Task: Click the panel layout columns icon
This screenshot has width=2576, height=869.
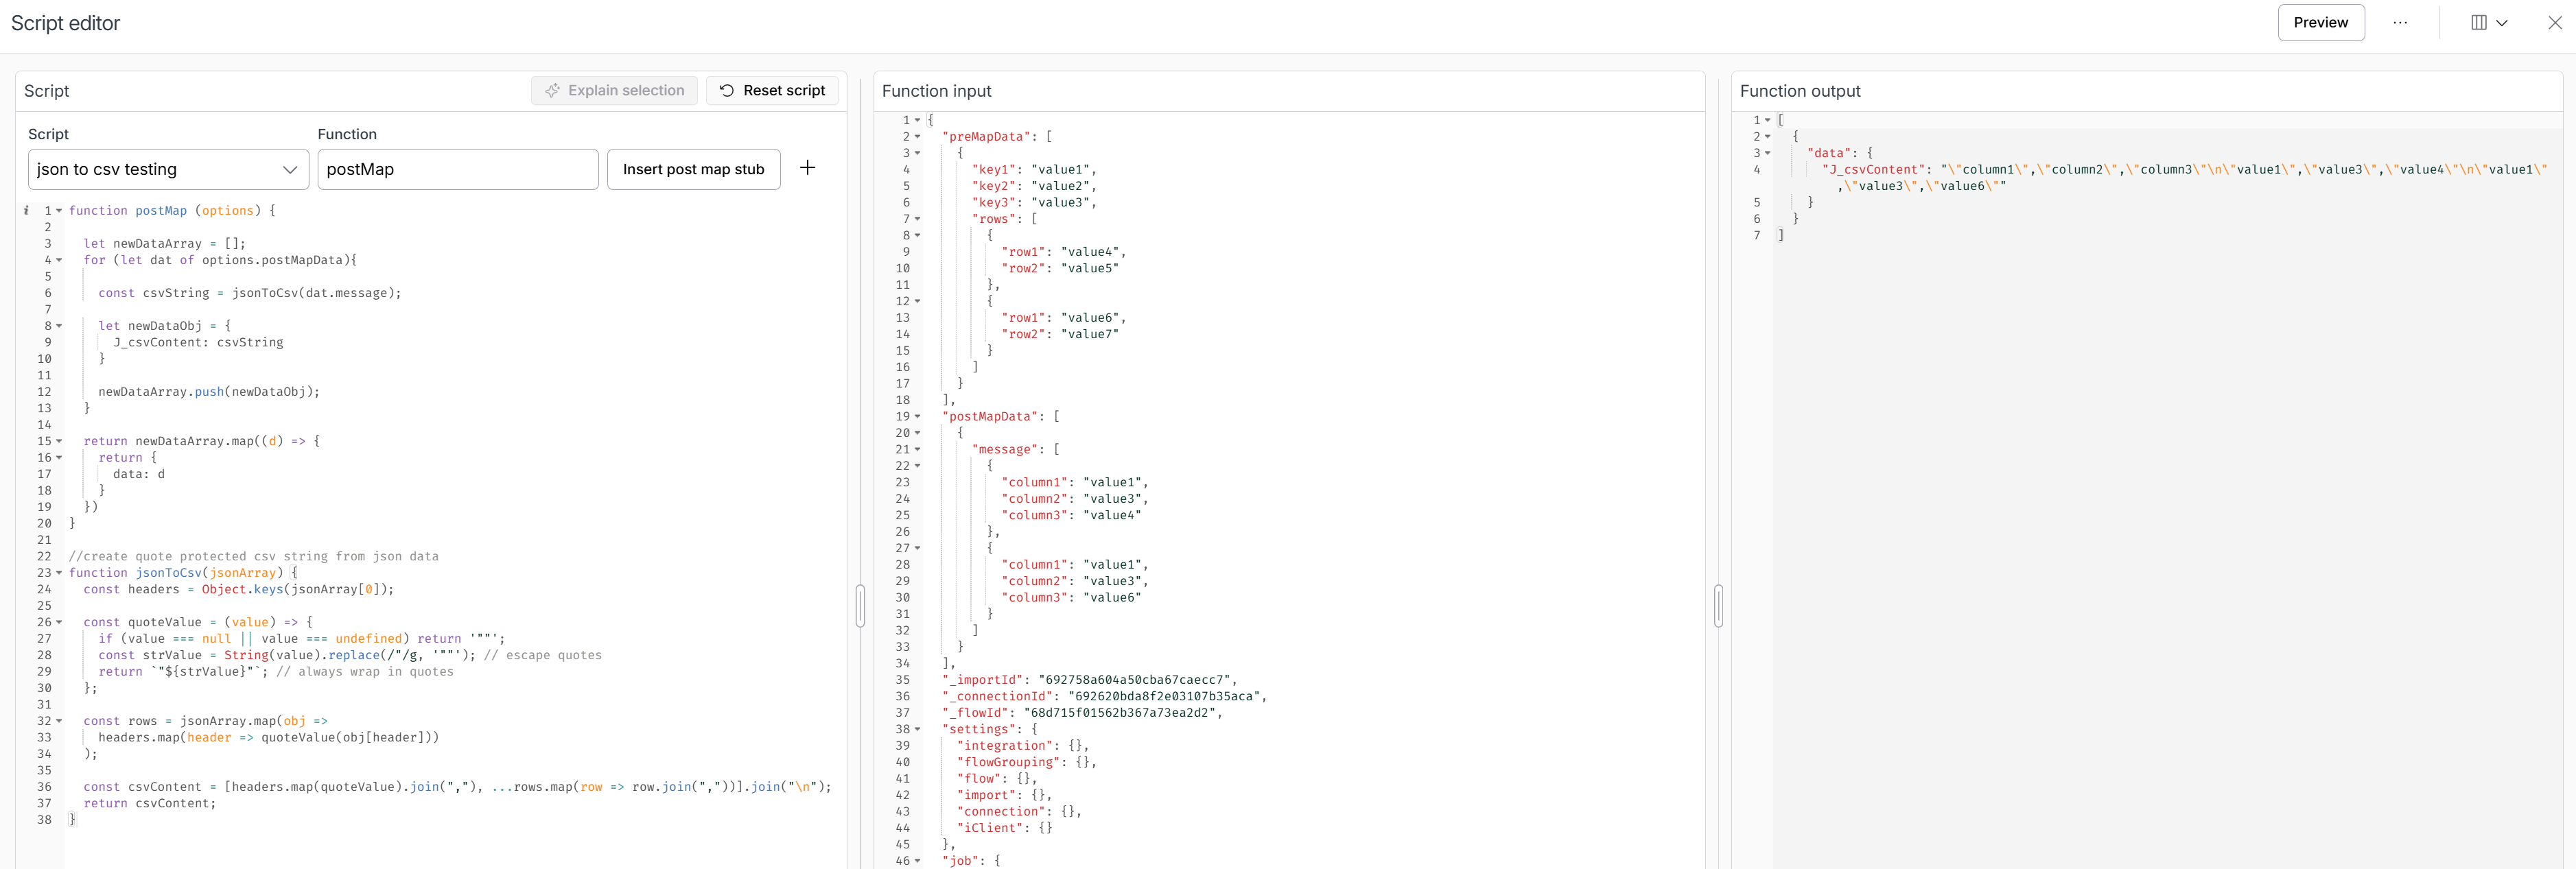Action: click(2479, 23)
